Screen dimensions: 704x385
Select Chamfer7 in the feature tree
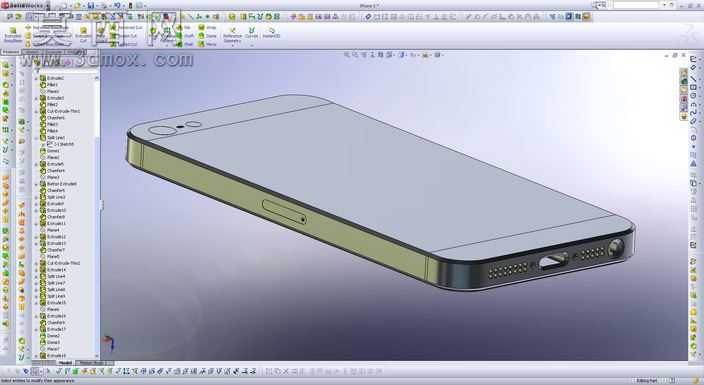(53, 250)
